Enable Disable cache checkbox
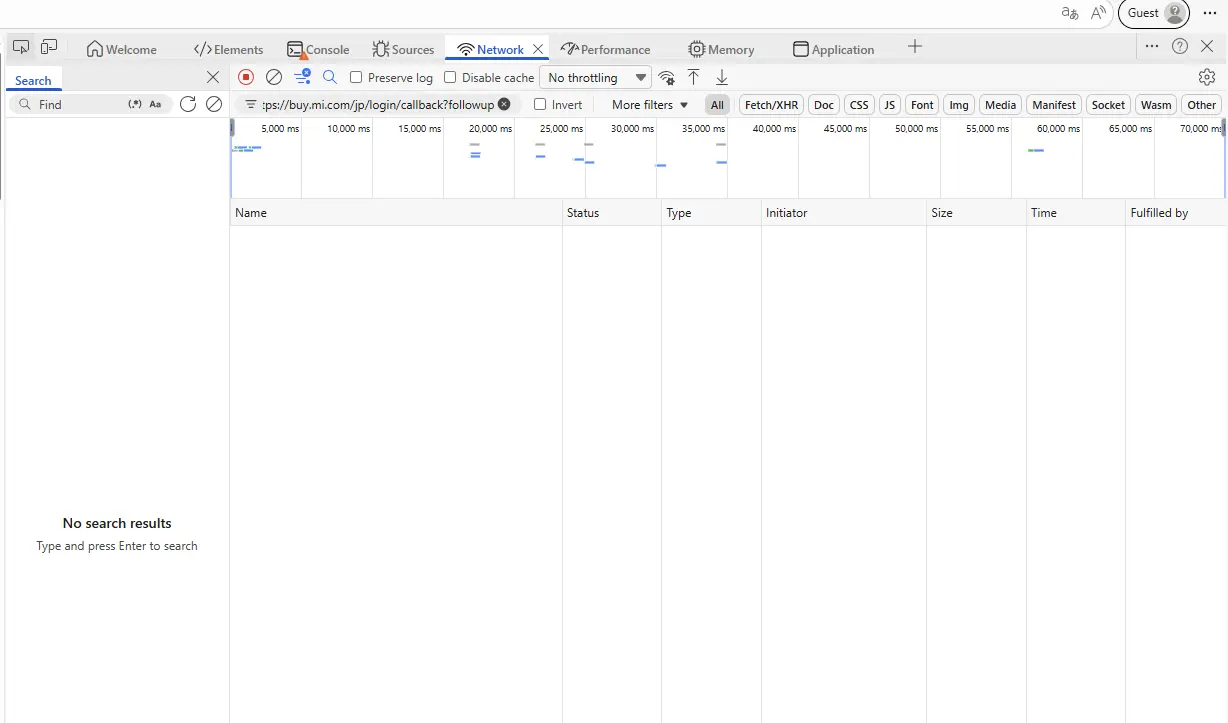 (450, 77)
